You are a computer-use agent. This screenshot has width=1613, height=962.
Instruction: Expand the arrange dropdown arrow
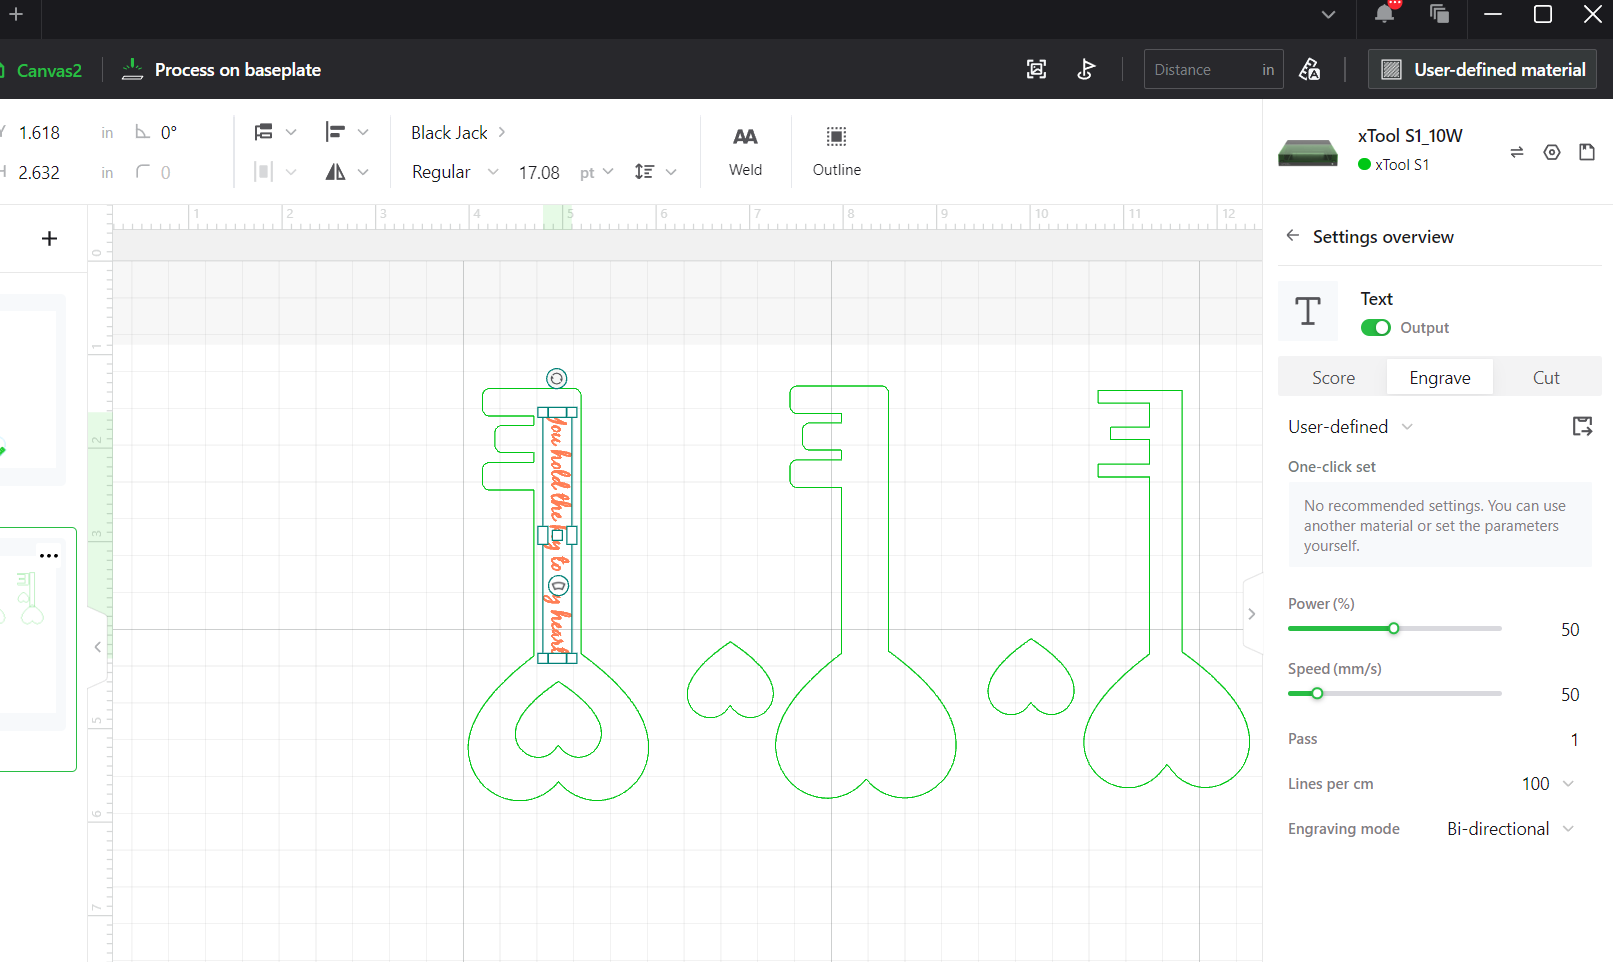click(x=291, y=132)
